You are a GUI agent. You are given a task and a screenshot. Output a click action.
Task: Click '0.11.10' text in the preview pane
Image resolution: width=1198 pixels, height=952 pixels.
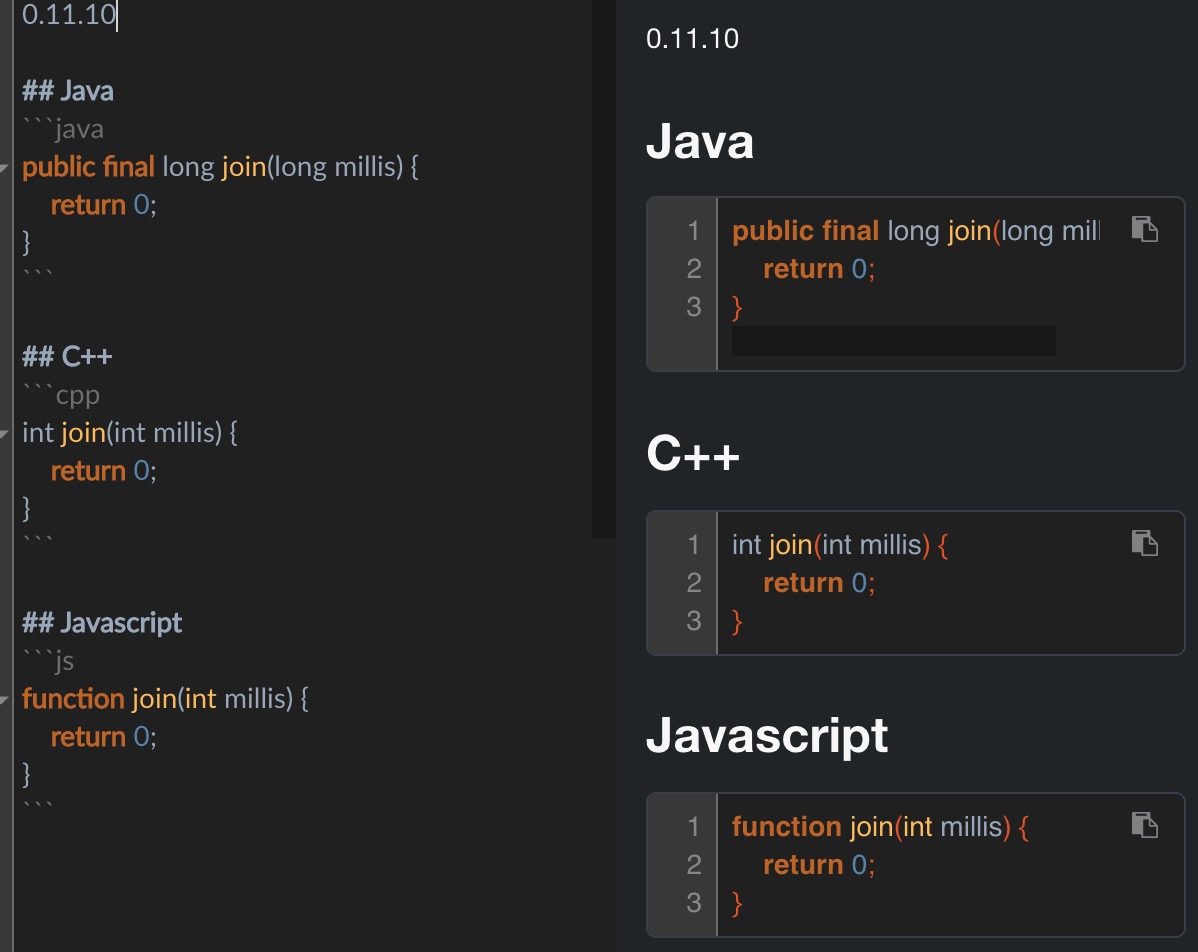(692, 39)
